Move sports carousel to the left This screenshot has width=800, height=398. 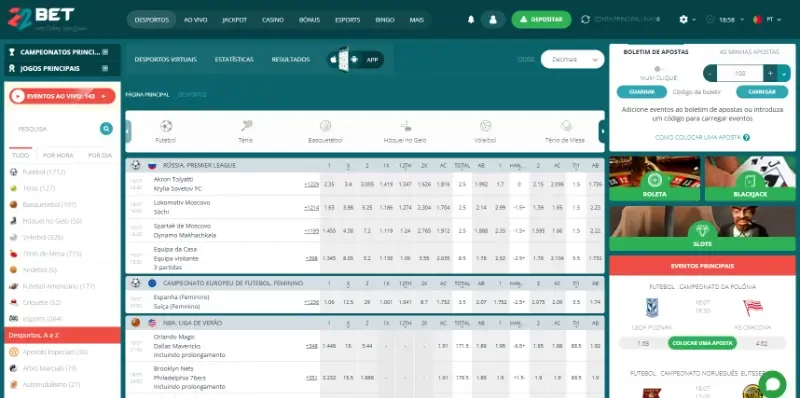coord(128,131)
